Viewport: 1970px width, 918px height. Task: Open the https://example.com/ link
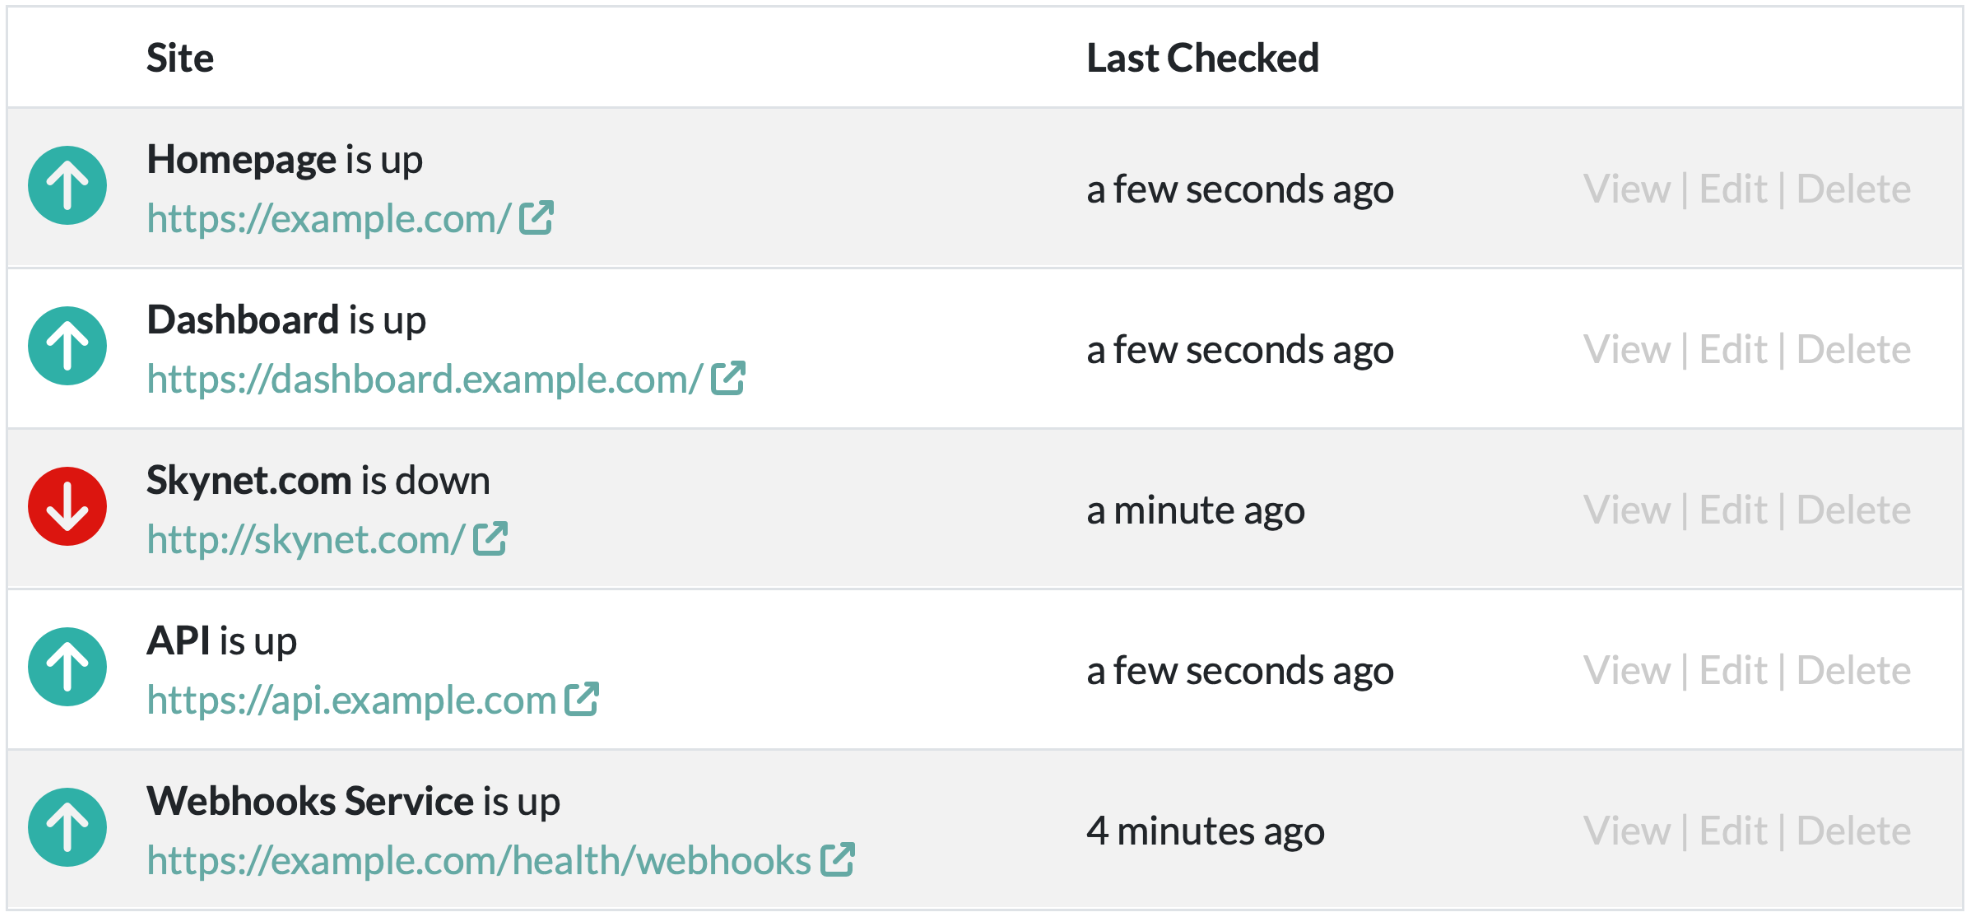point(328,219)
